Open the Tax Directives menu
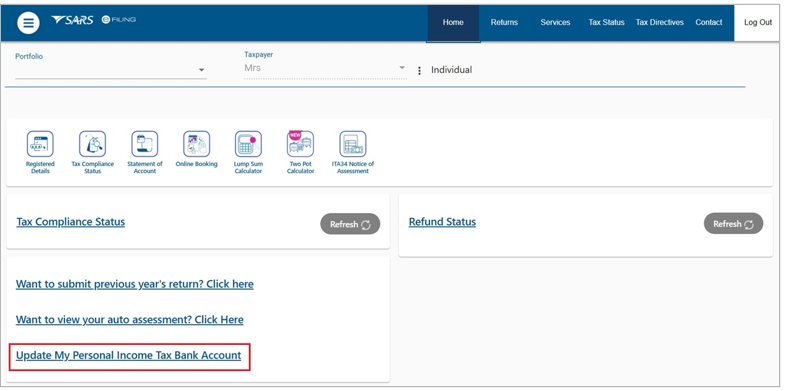 (660, 23)
